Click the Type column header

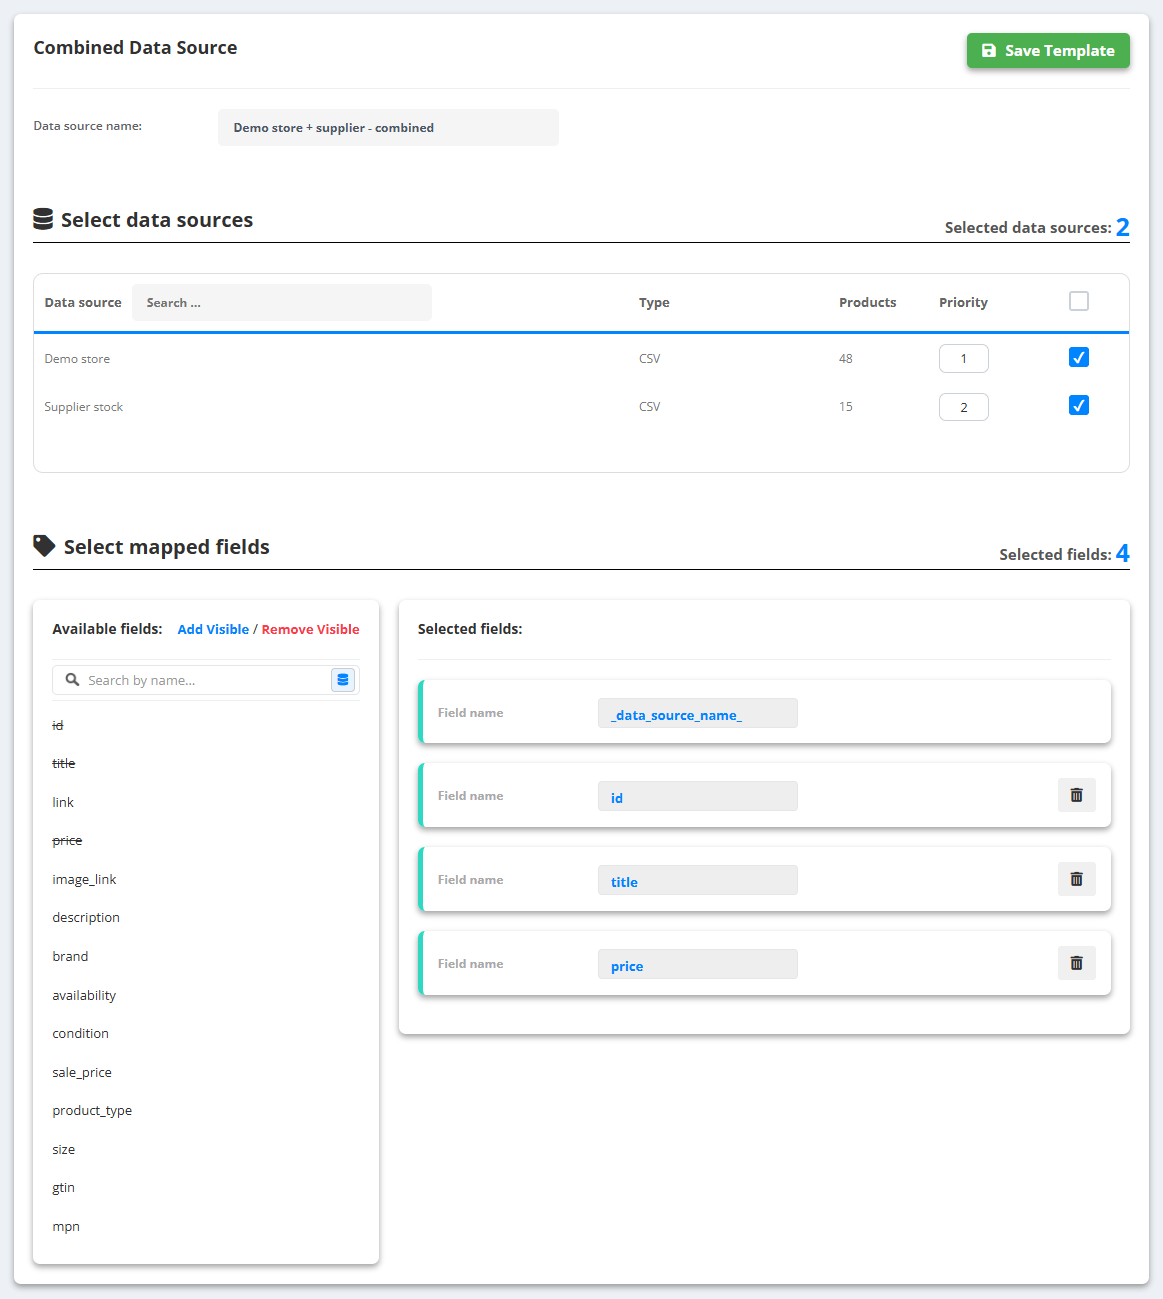654,302
